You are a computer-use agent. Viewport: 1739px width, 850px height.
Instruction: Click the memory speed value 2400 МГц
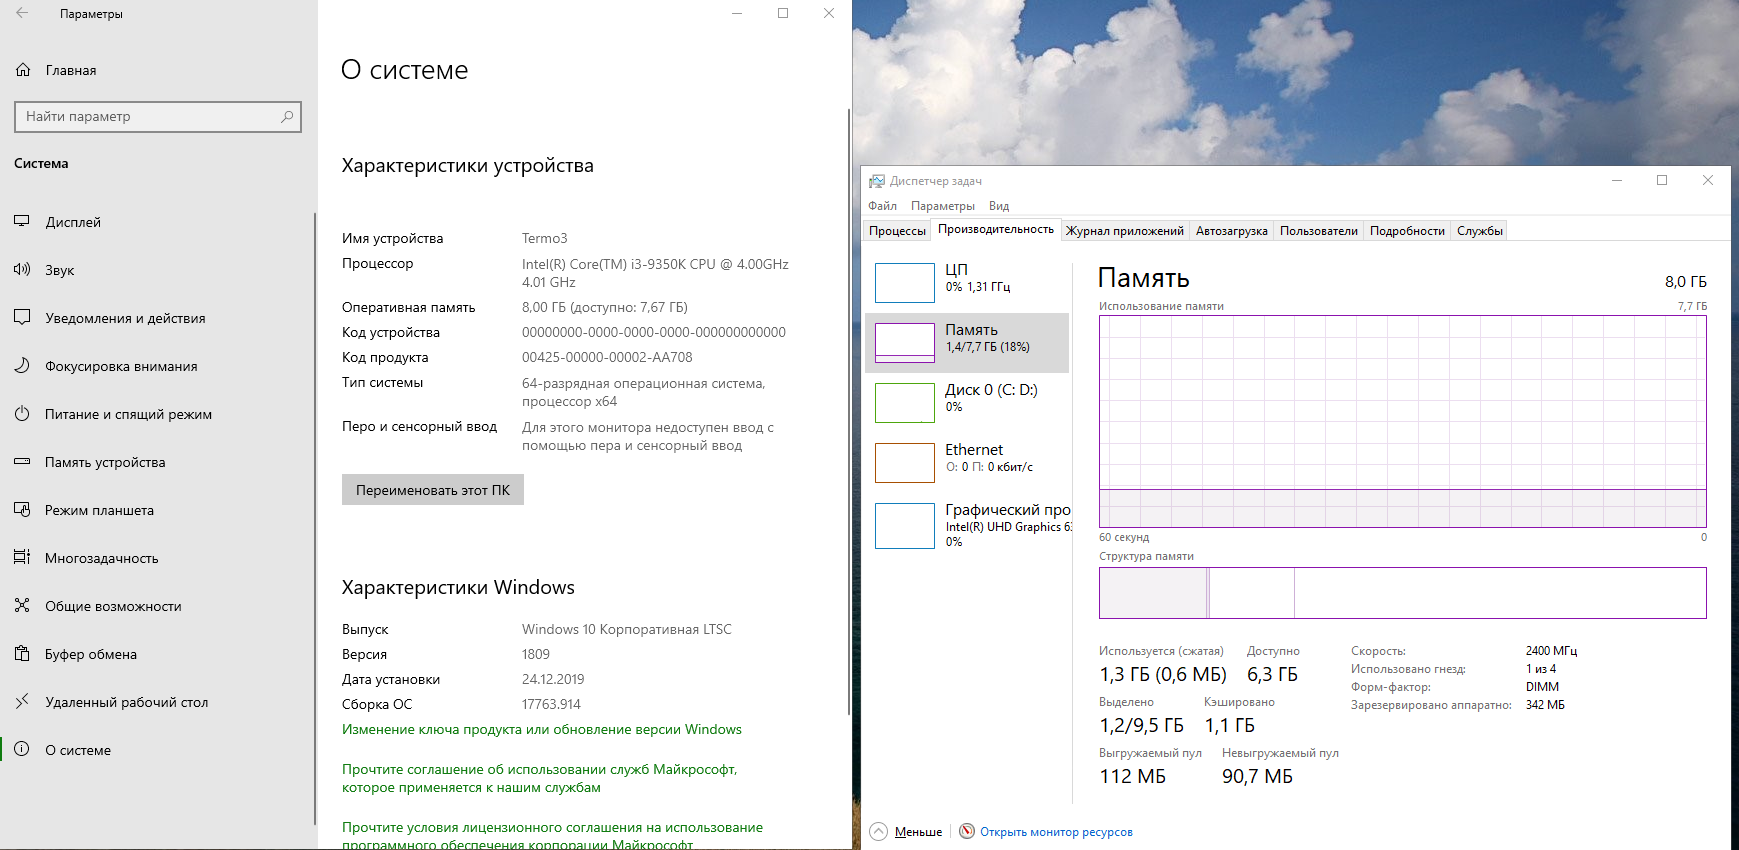coord(1551,651)
